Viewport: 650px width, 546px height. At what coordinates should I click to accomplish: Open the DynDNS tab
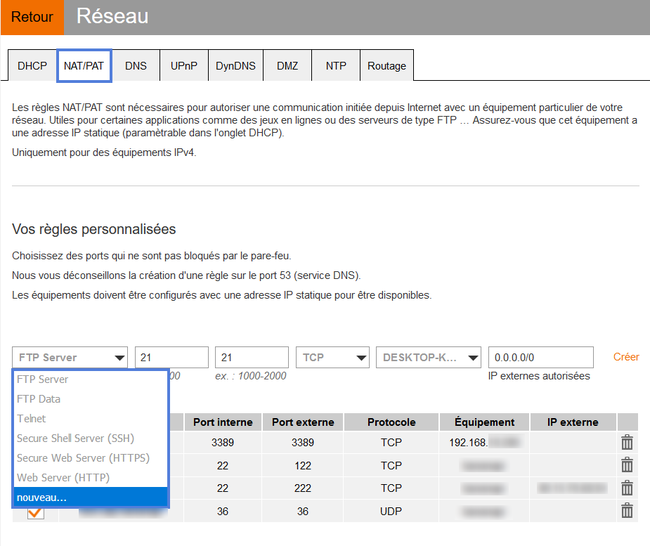pyautogui.click(x=235, y=66)
